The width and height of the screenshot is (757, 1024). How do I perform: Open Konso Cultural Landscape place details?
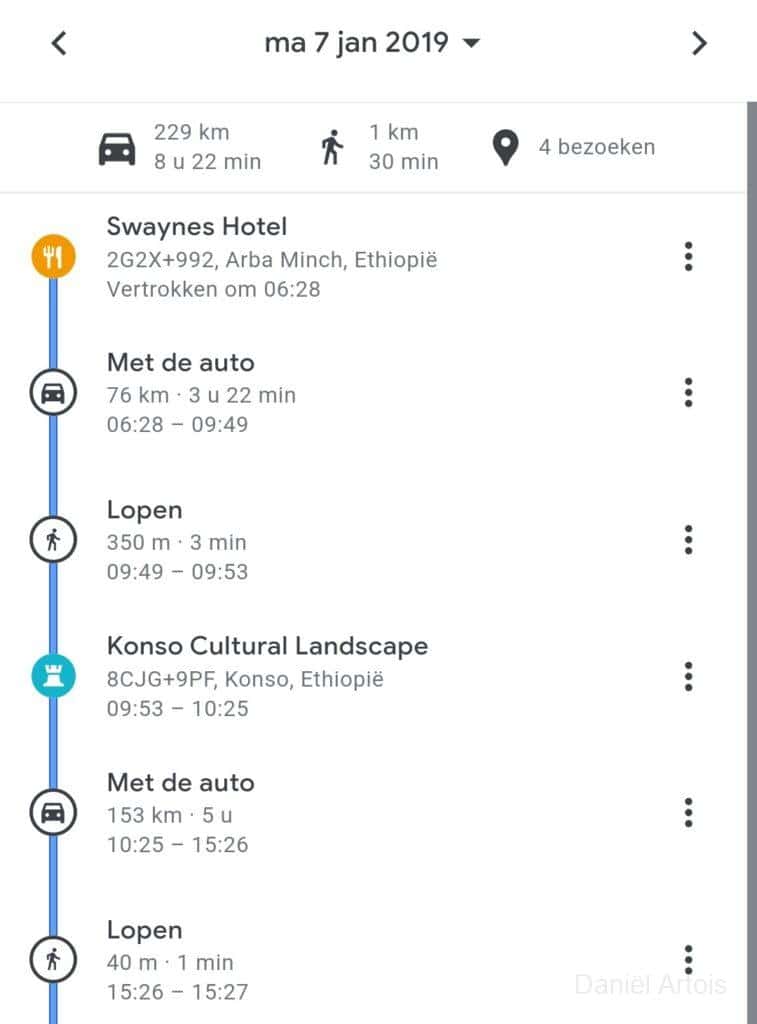(267, 646)
